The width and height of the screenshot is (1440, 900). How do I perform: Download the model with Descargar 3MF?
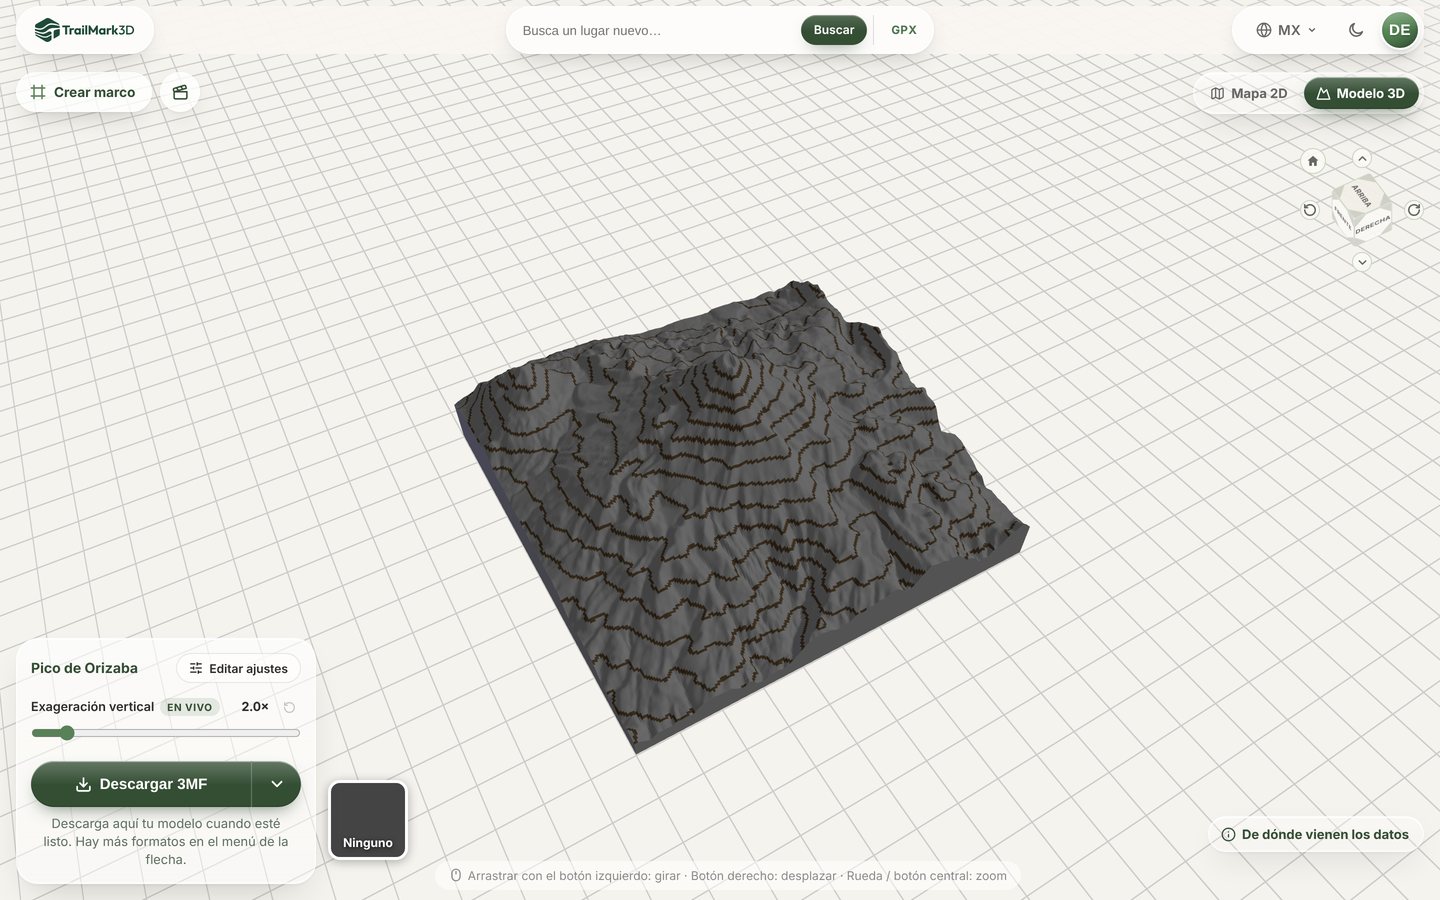coord(141,784)
